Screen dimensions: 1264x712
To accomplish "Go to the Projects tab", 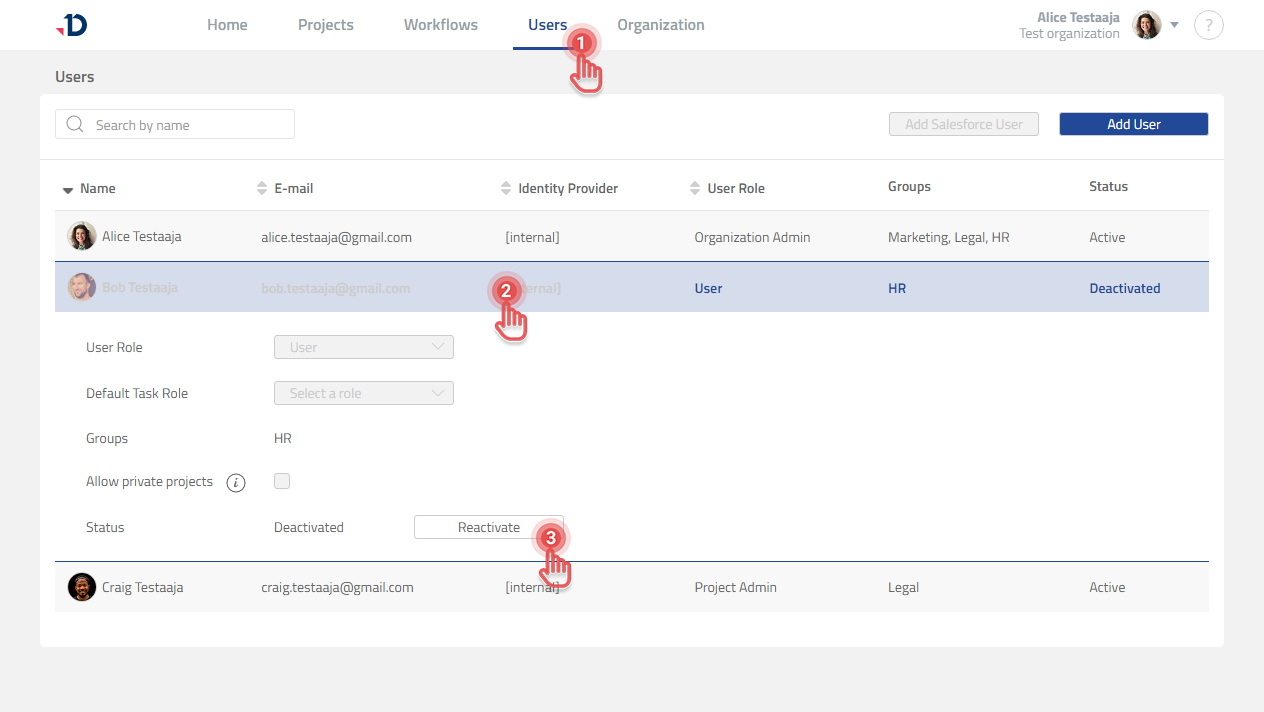I will point(325,25).
